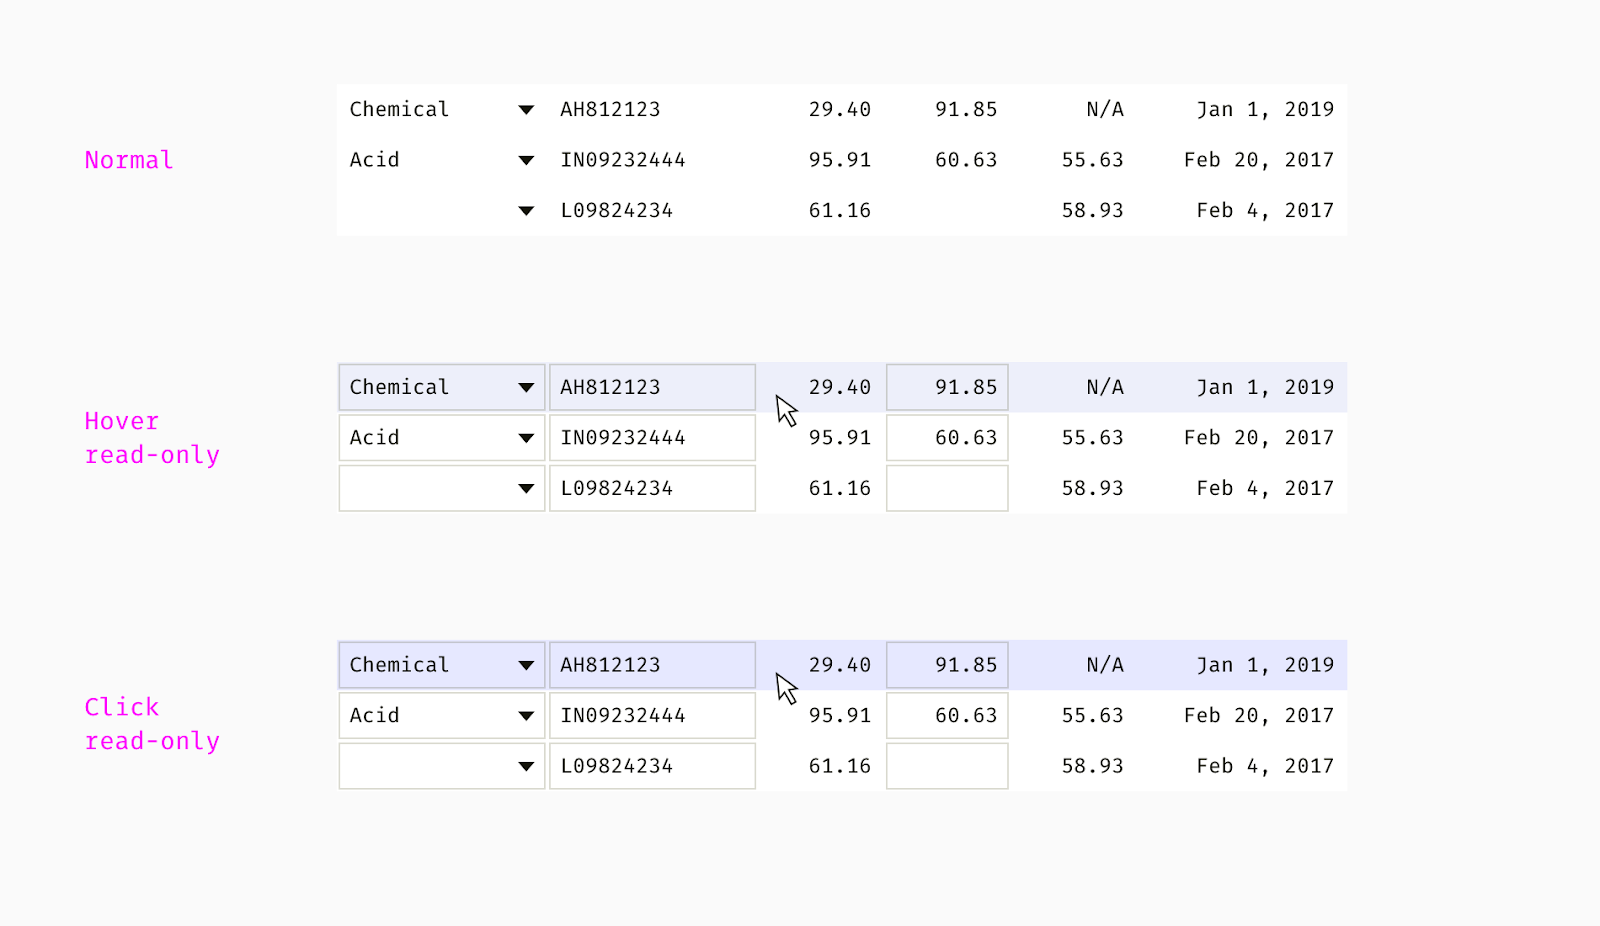Select Jan 1, 2019 cell in Normal table
The image size is (1600, 926).
1264,110
